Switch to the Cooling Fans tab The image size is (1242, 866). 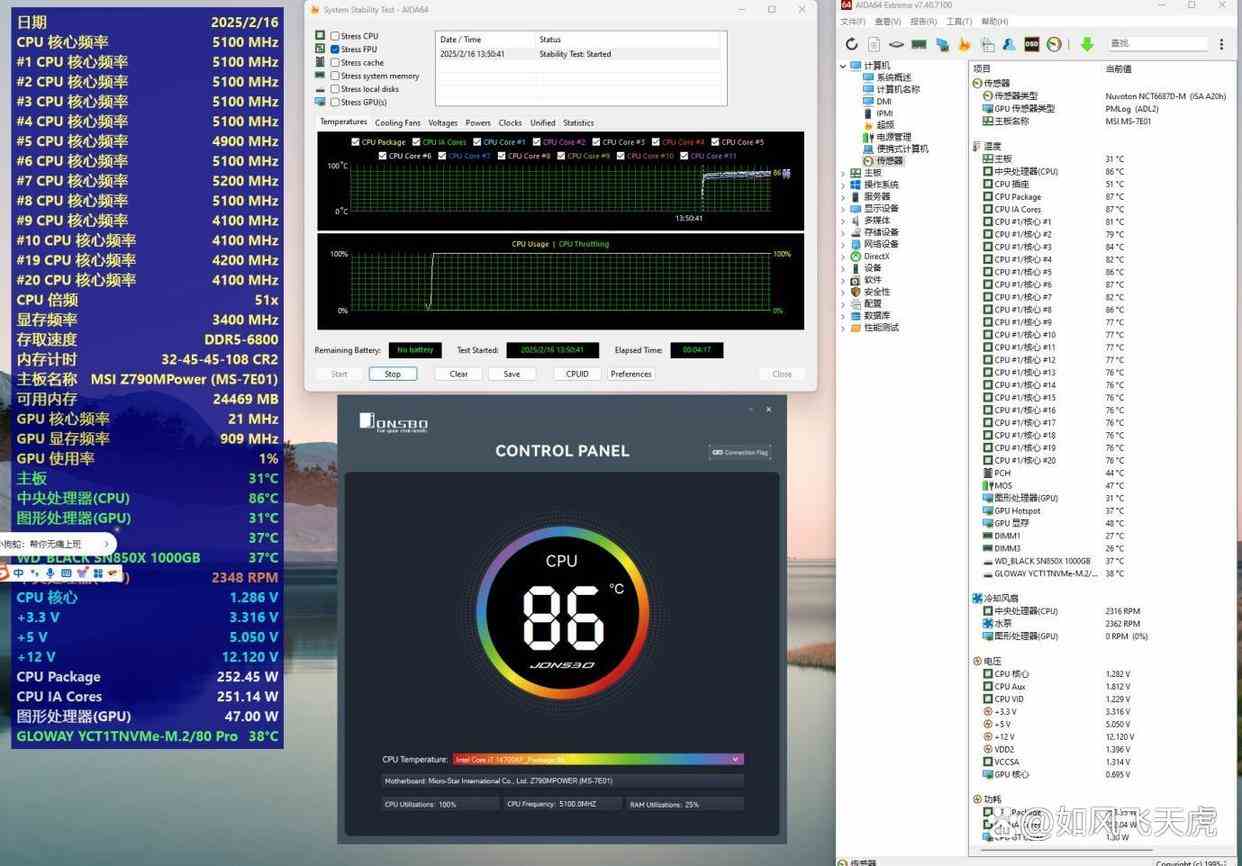(x=397, y=123)
